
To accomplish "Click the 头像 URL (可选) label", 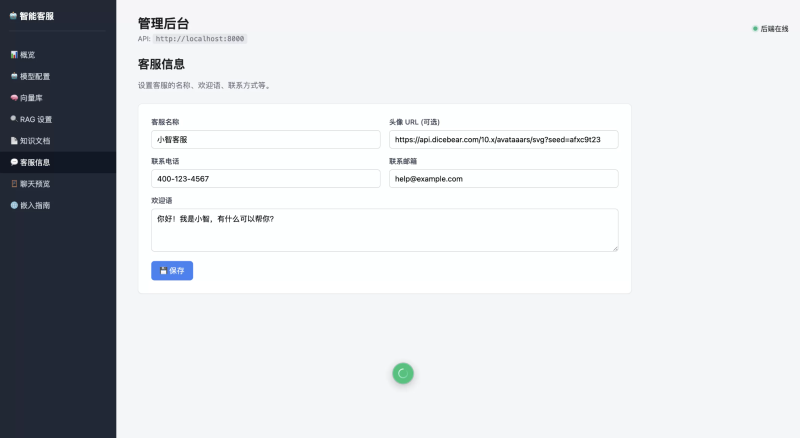I will click(x=414, y=122).
